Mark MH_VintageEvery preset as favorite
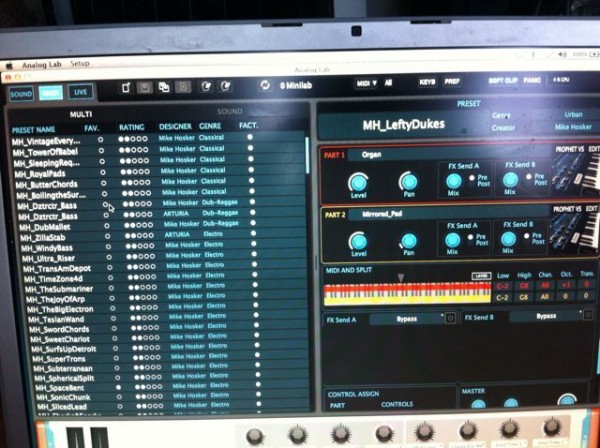Image resolution: width=600 pixels, height=448 pixels. (101, 141)
